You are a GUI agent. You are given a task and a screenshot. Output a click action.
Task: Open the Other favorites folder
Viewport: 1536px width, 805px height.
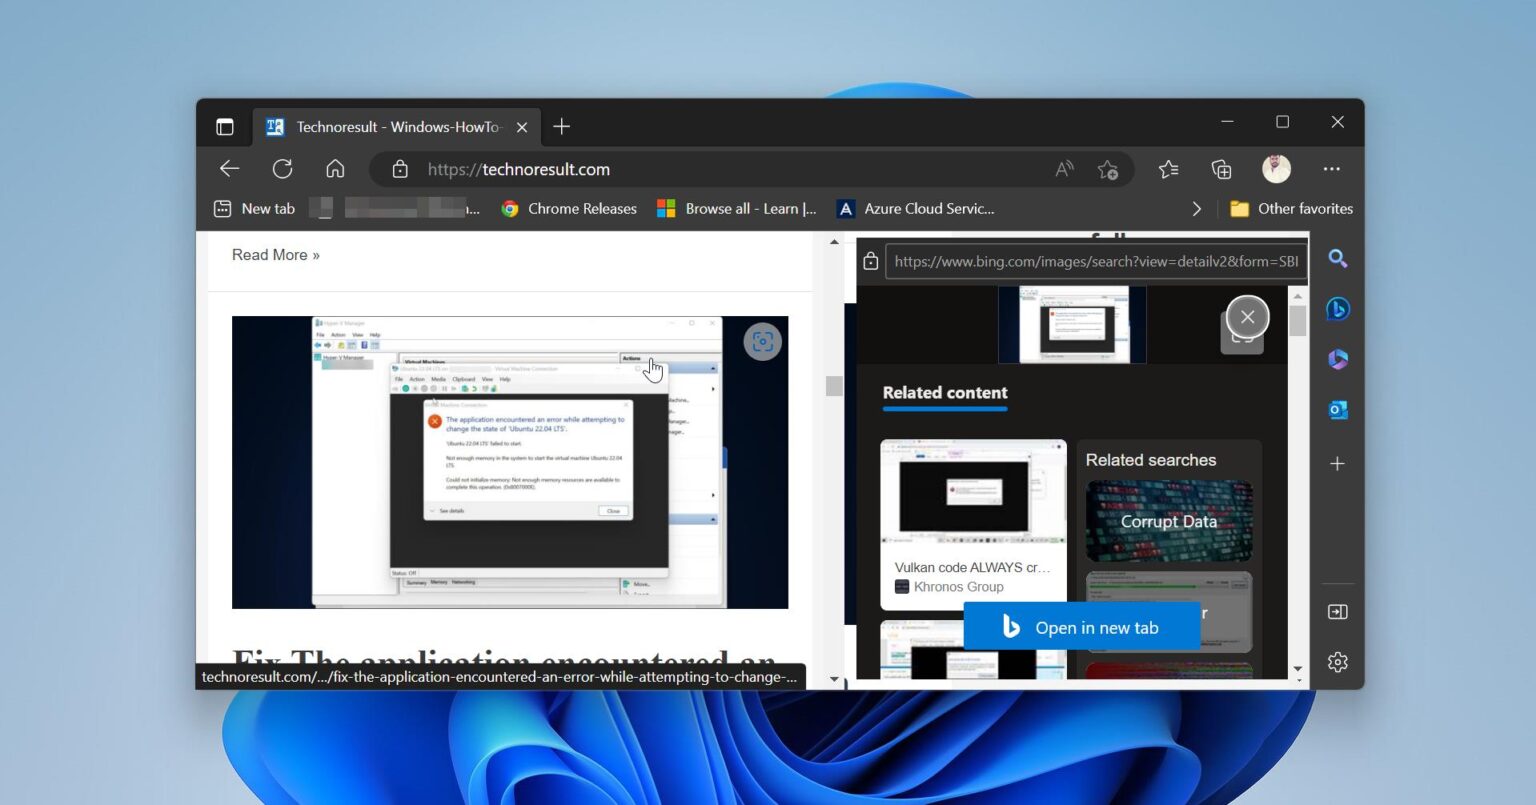click(1291, 208)
